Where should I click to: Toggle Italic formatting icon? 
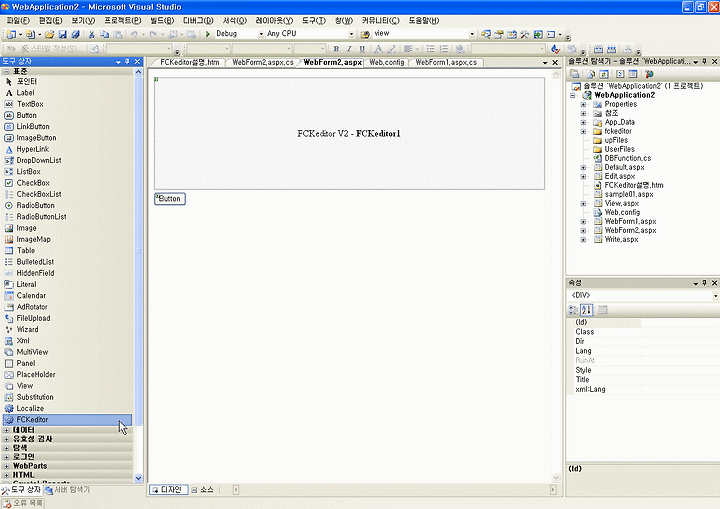click(349, 49)
